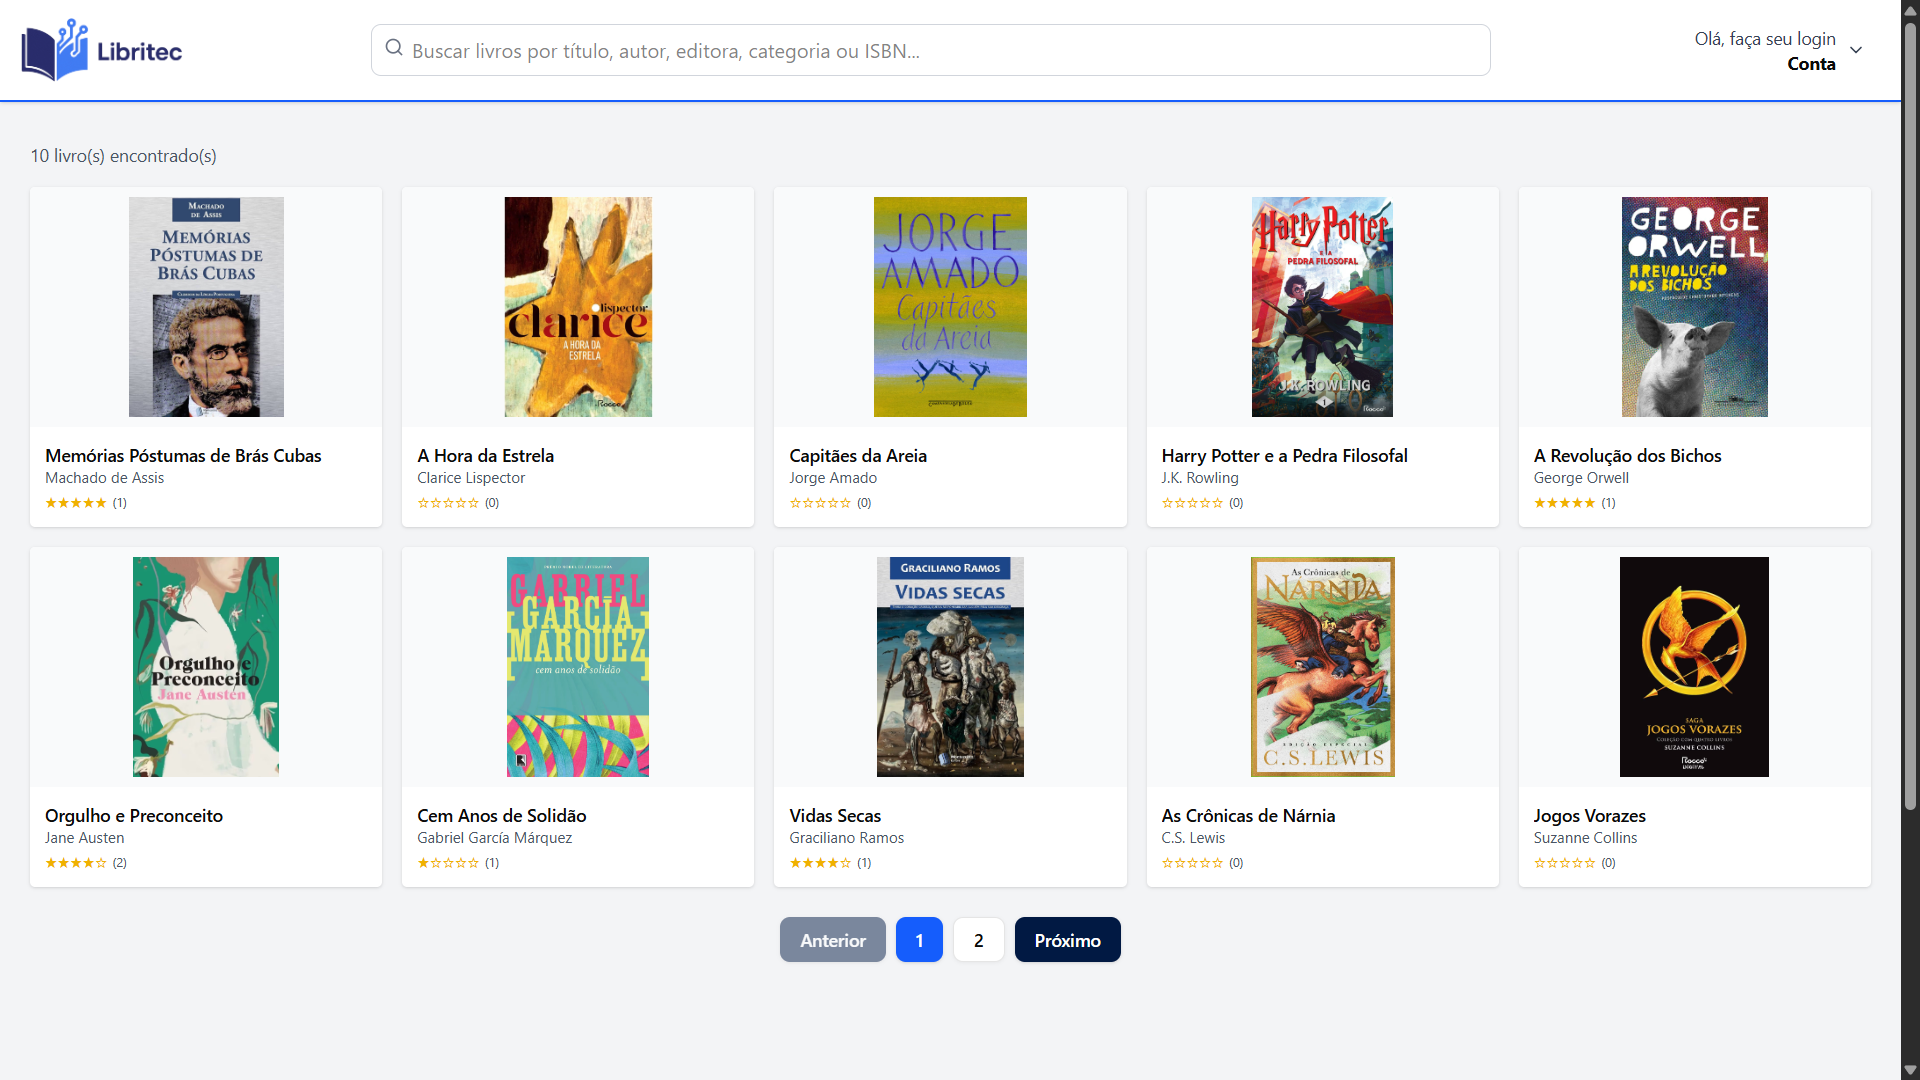
Task: Click author name Machado de Assis
Action: pyautogui.click(x=104, y=478)
